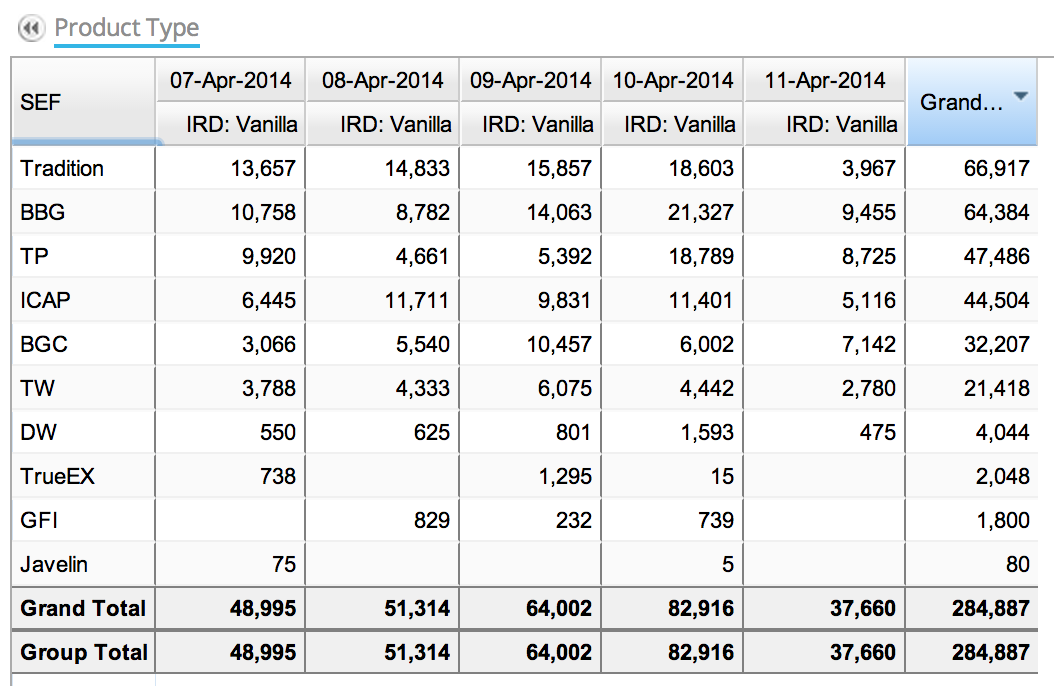The image size is (1054, 686).
Task: Select the Grand… column header
Action: [972, 101]
